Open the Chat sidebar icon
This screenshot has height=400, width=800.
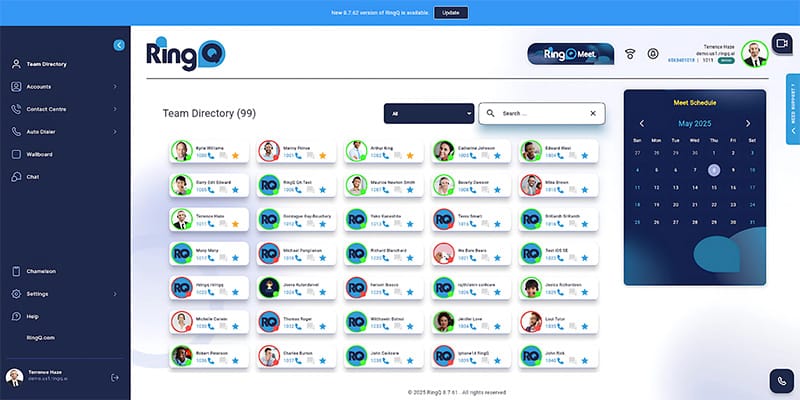(16, 177)
